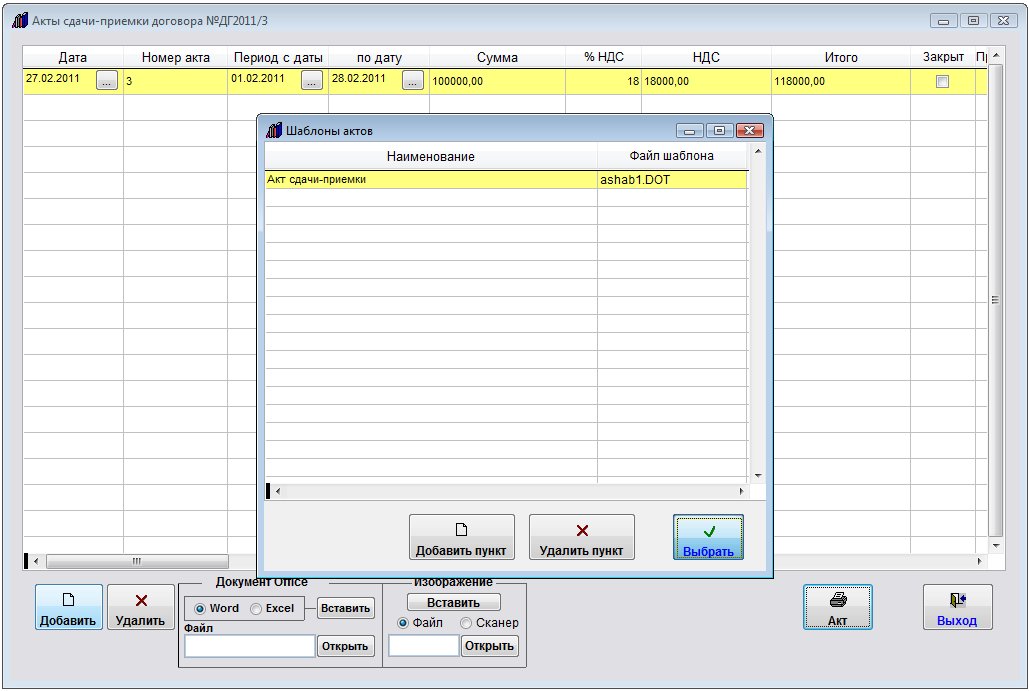This screenshot has height=691, width=1029.
Task: Add a new act with Добавить
Action: tap(68, 608)
